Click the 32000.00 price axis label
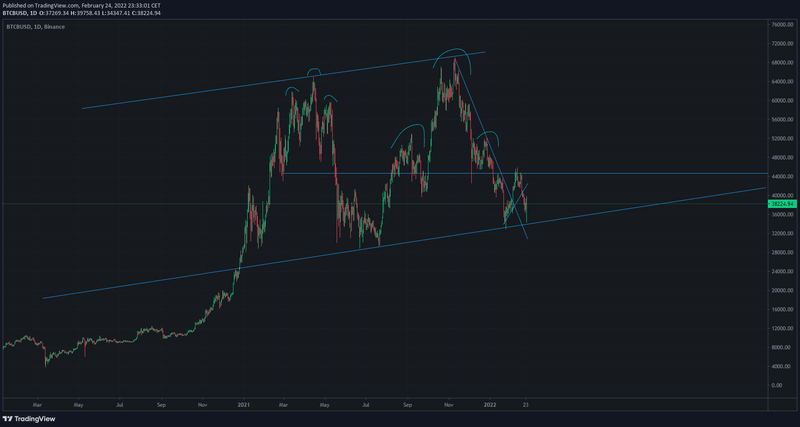 (781, 234)
